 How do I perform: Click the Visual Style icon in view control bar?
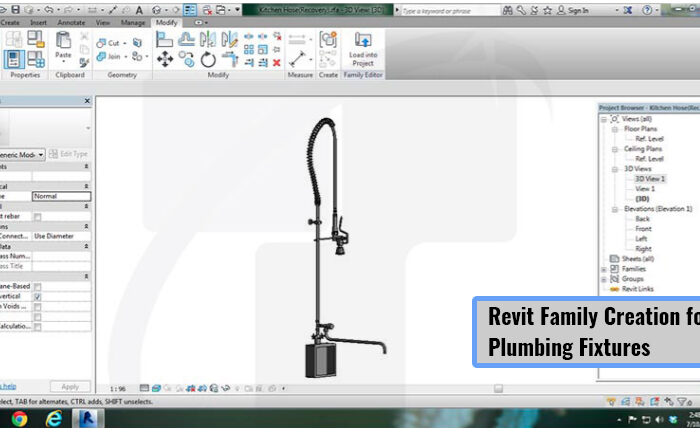click(156, 388)
